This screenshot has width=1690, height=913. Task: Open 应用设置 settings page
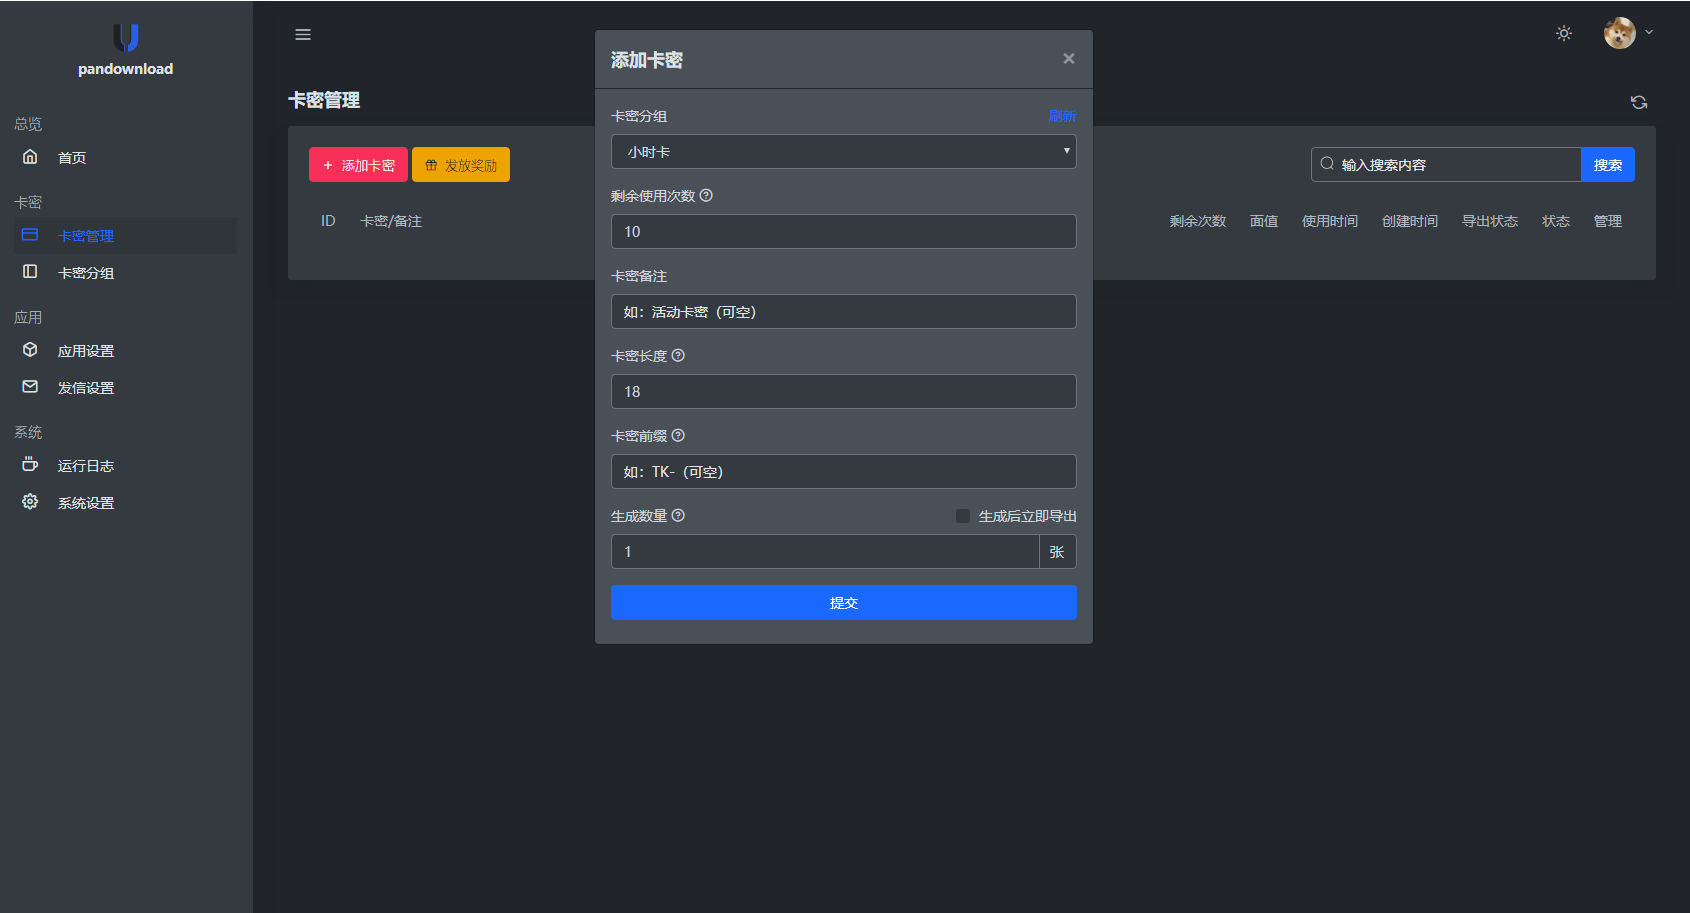tap(85, 350)
